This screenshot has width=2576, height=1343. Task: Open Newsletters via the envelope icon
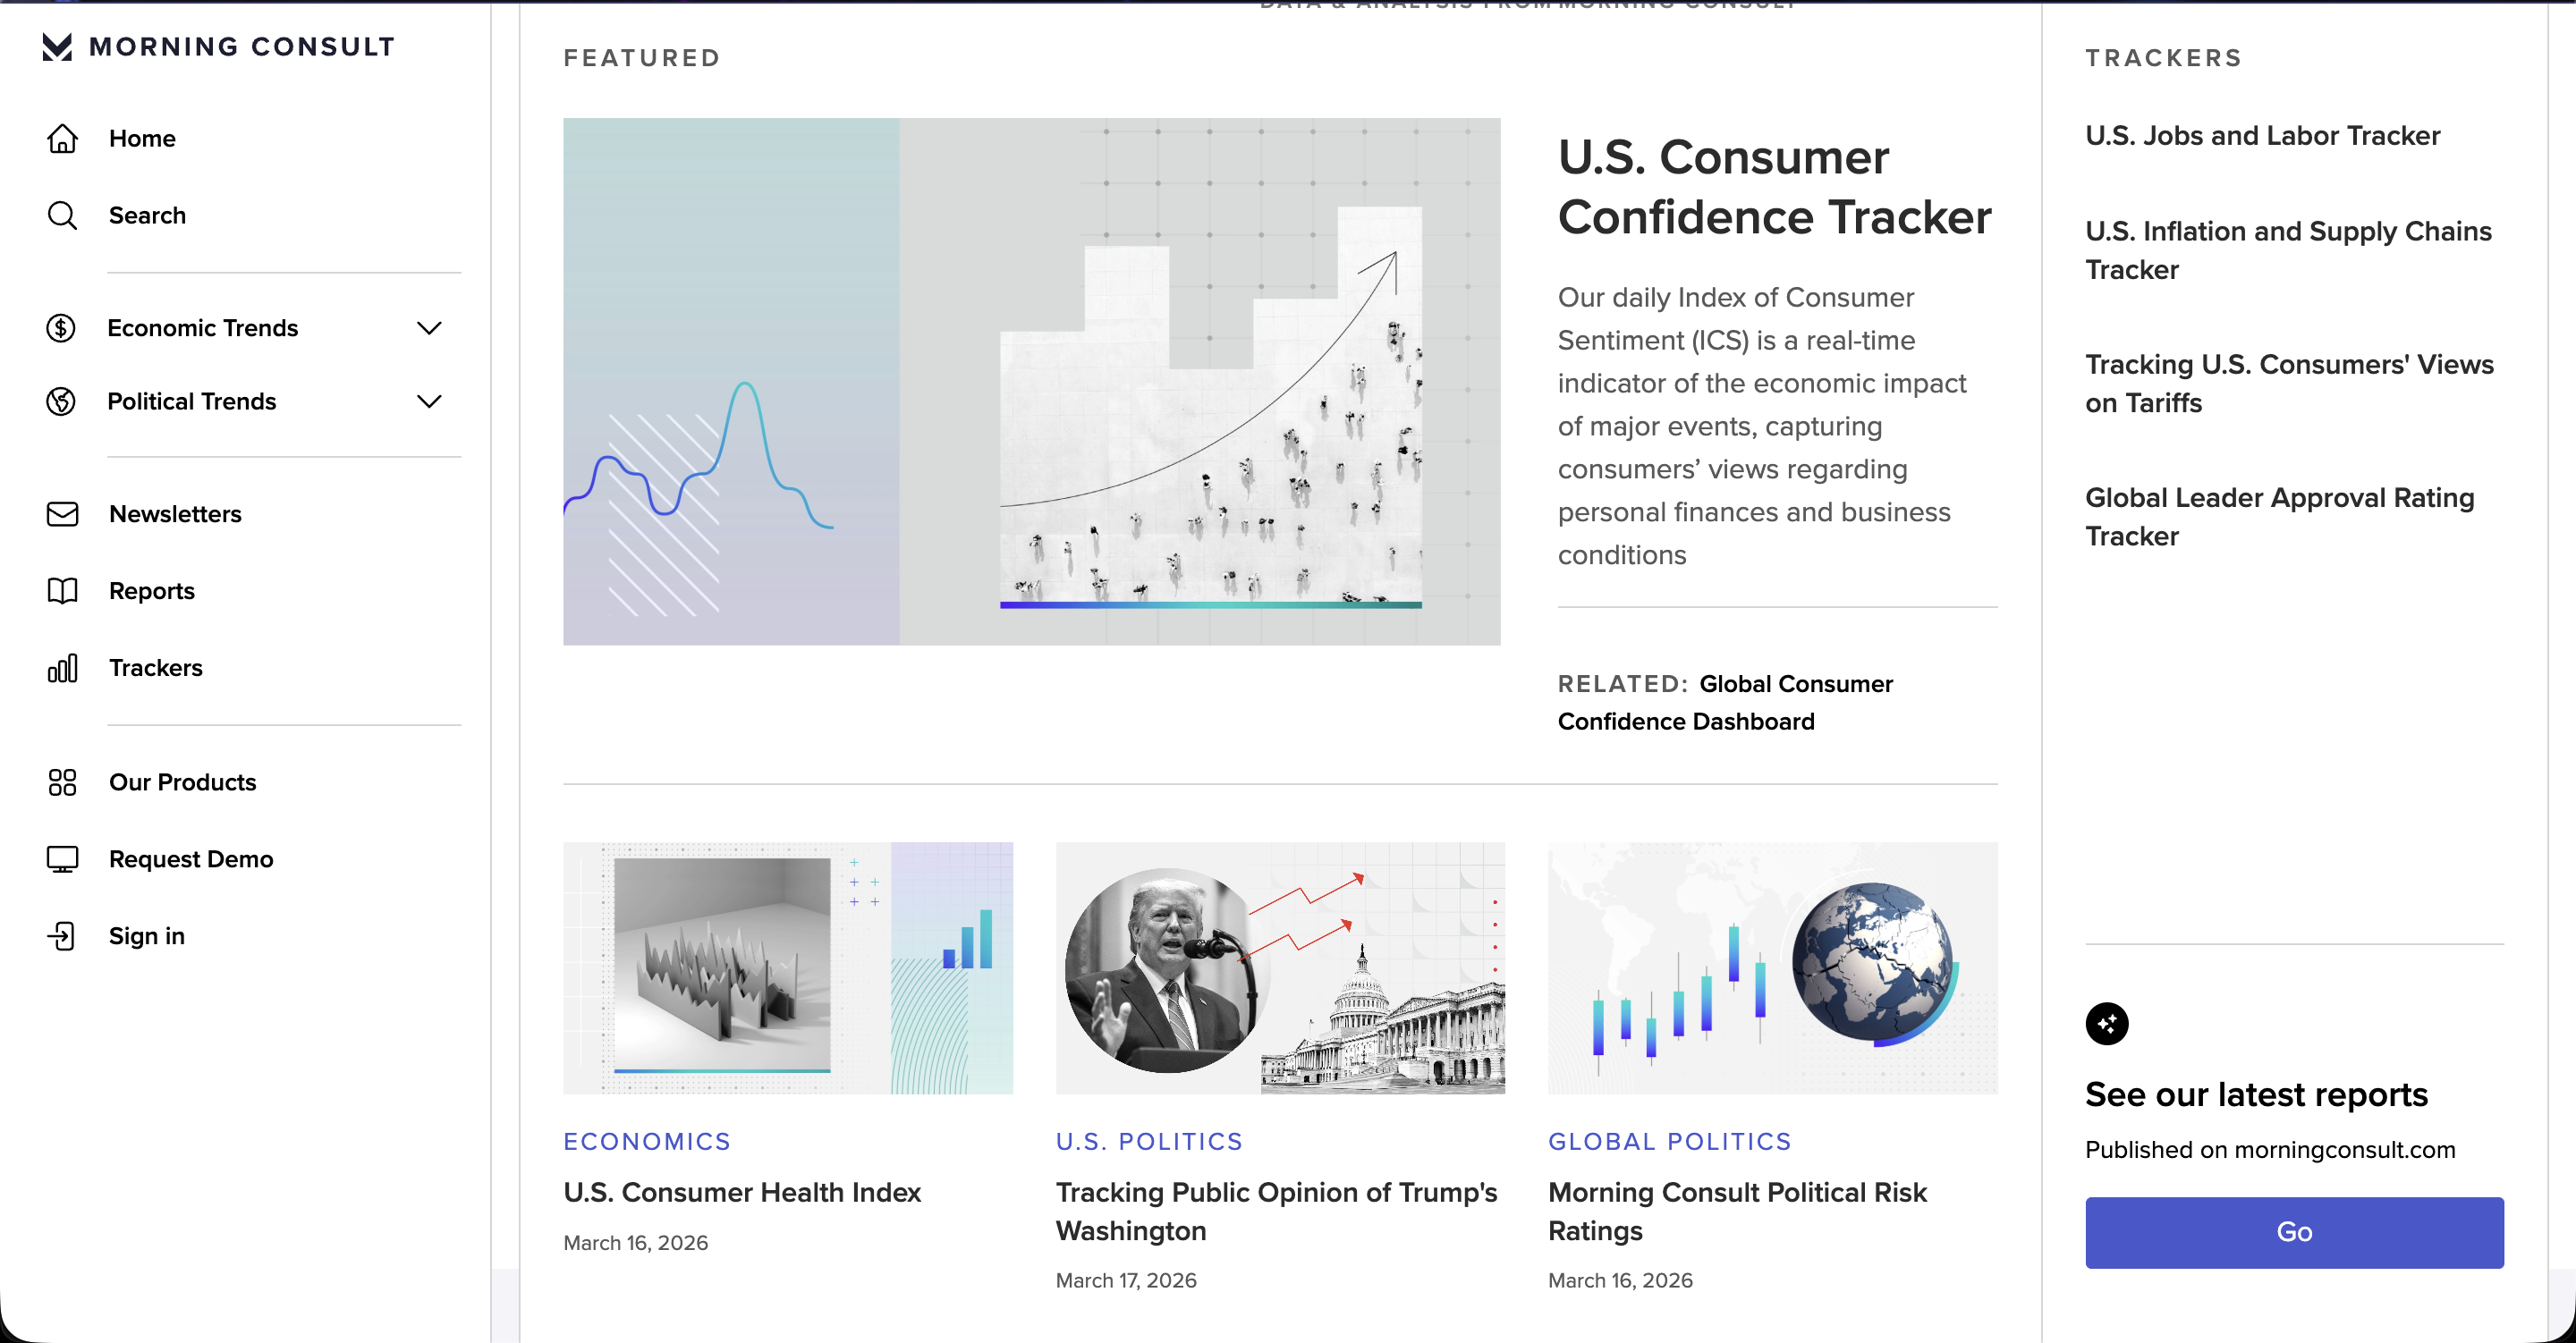[x=62, y=514]
